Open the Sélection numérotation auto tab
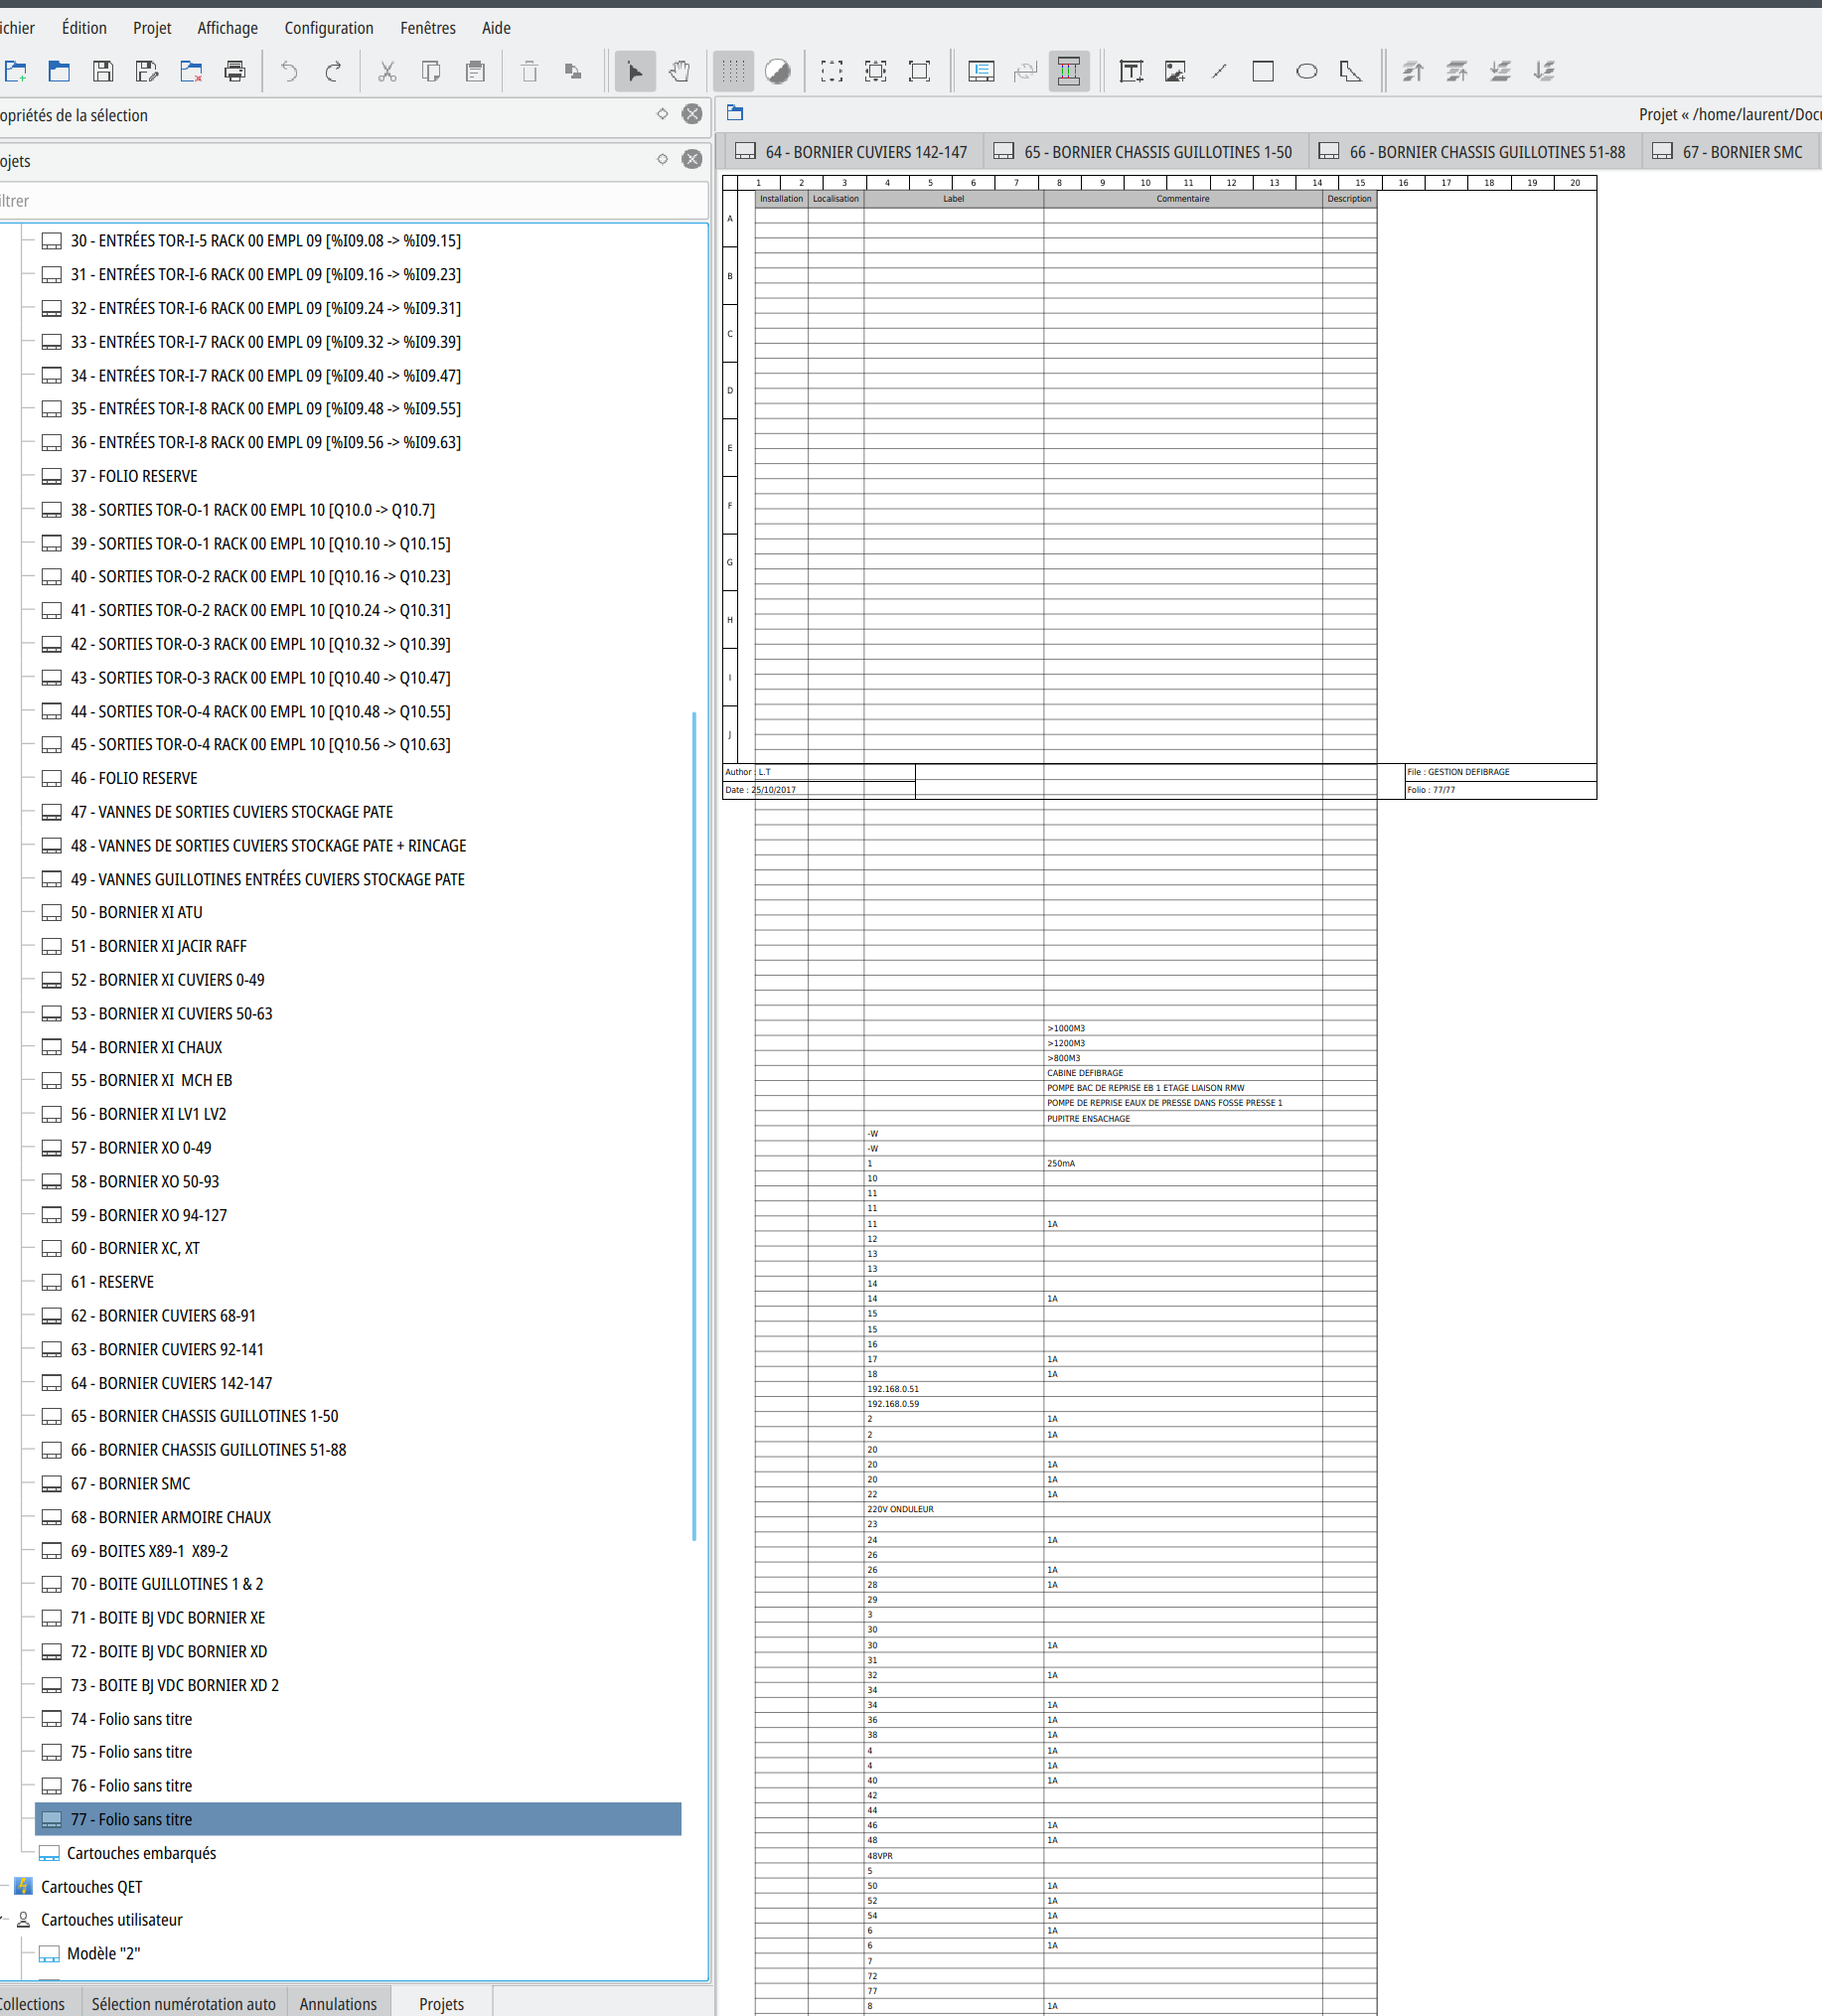 [x=183, y=2003]
